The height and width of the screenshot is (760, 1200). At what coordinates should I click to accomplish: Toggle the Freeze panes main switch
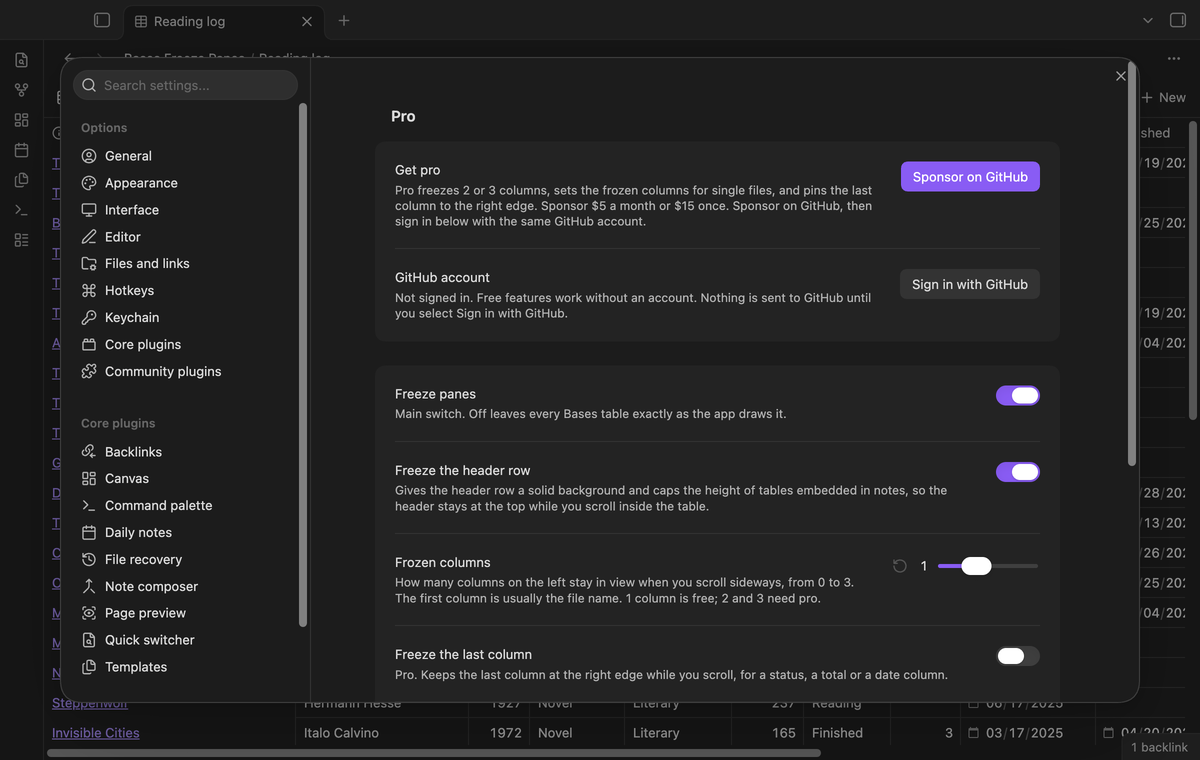point(1018,395)
